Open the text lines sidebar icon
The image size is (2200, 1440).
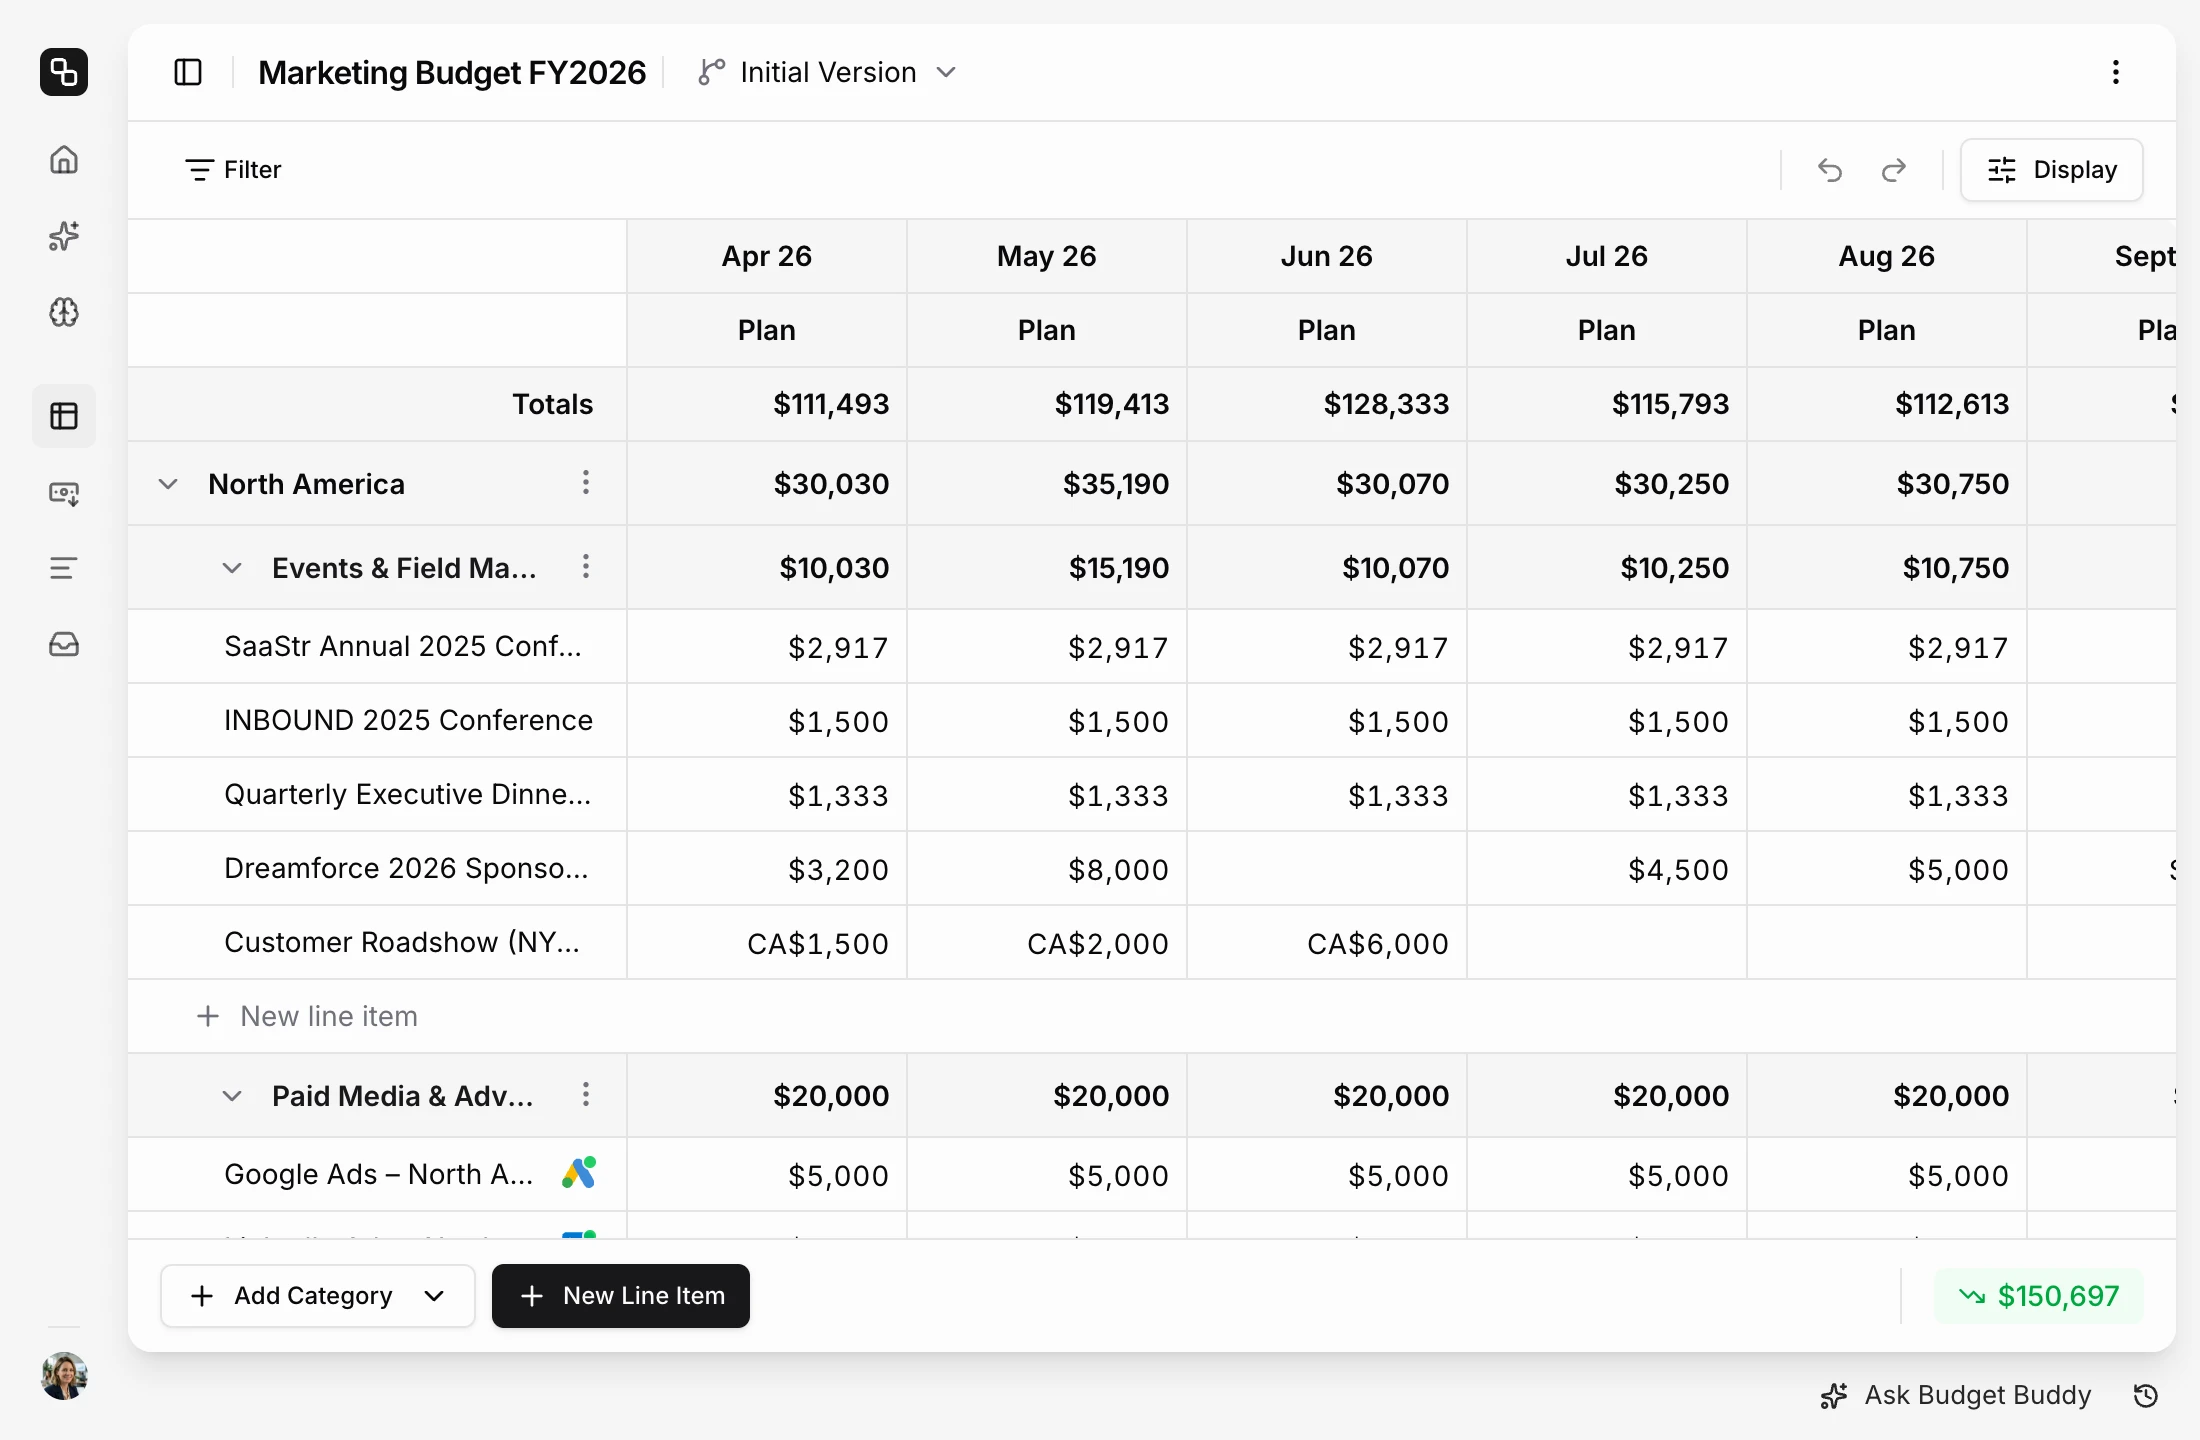point(64,569)
